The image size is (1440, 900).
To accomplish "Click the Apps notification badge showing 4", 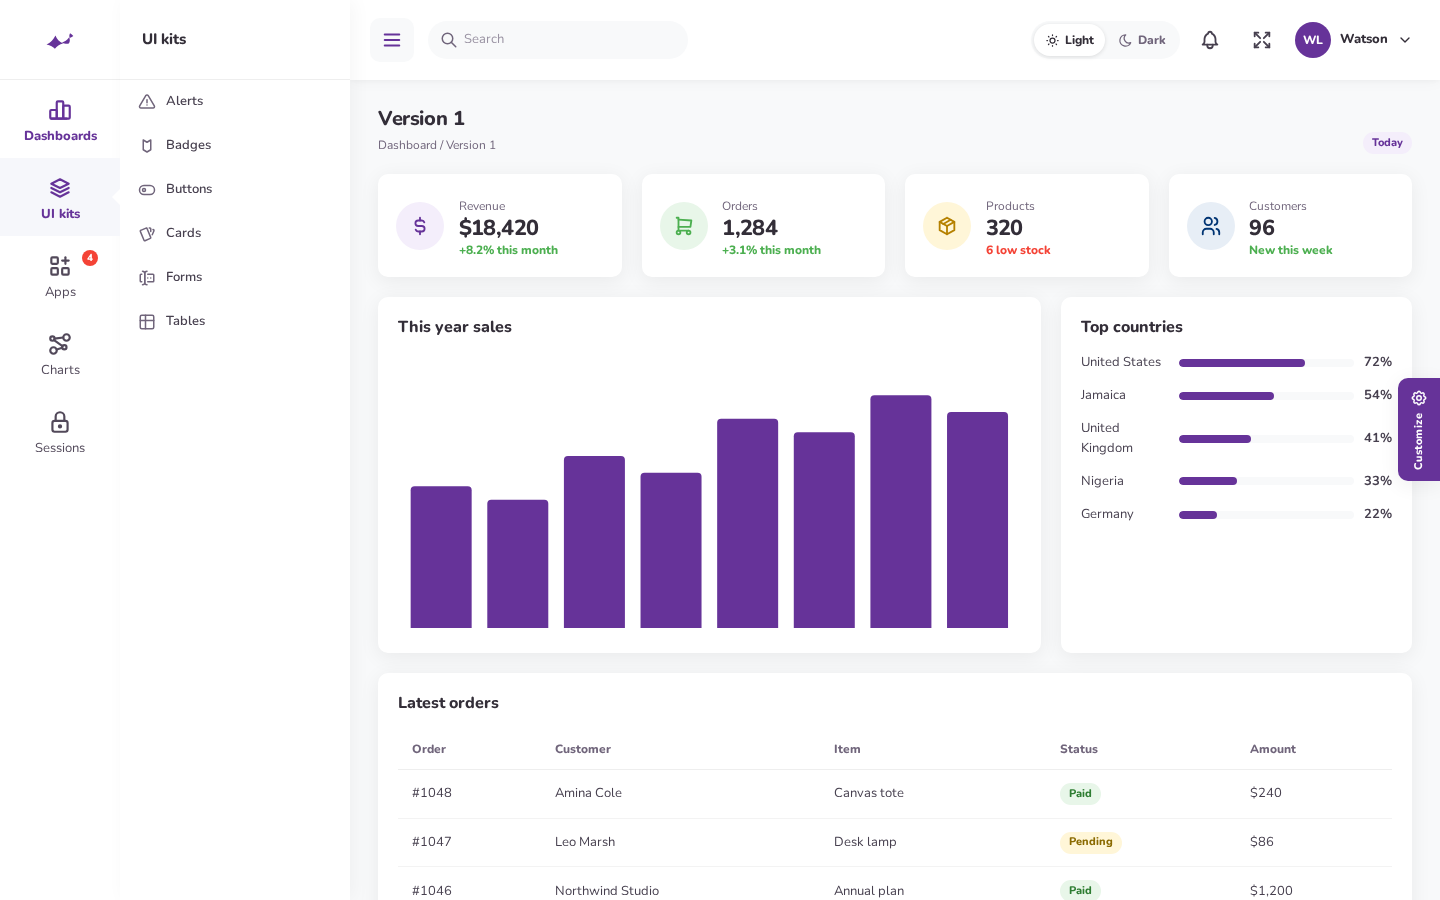I will click(90, 258).
